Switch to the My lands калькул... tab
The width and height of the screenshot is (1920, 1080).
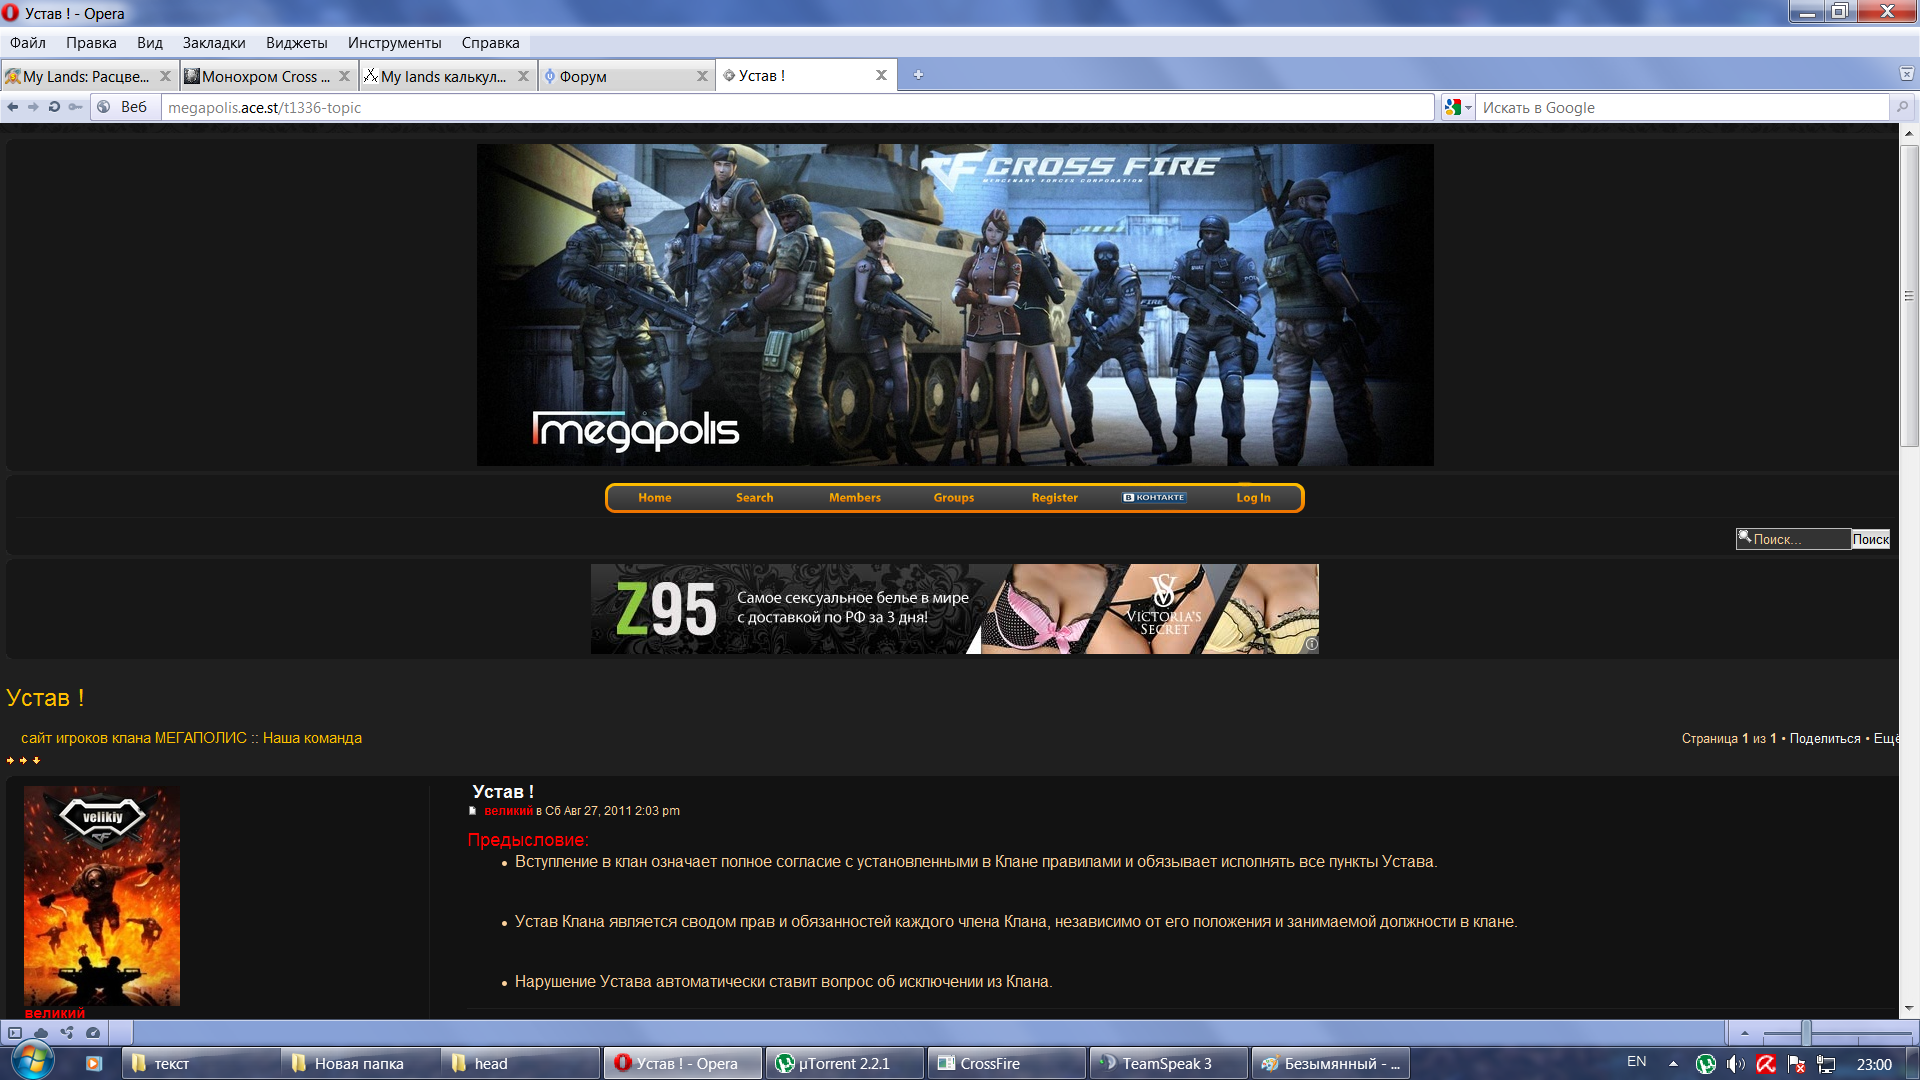(x=443, y=76)
